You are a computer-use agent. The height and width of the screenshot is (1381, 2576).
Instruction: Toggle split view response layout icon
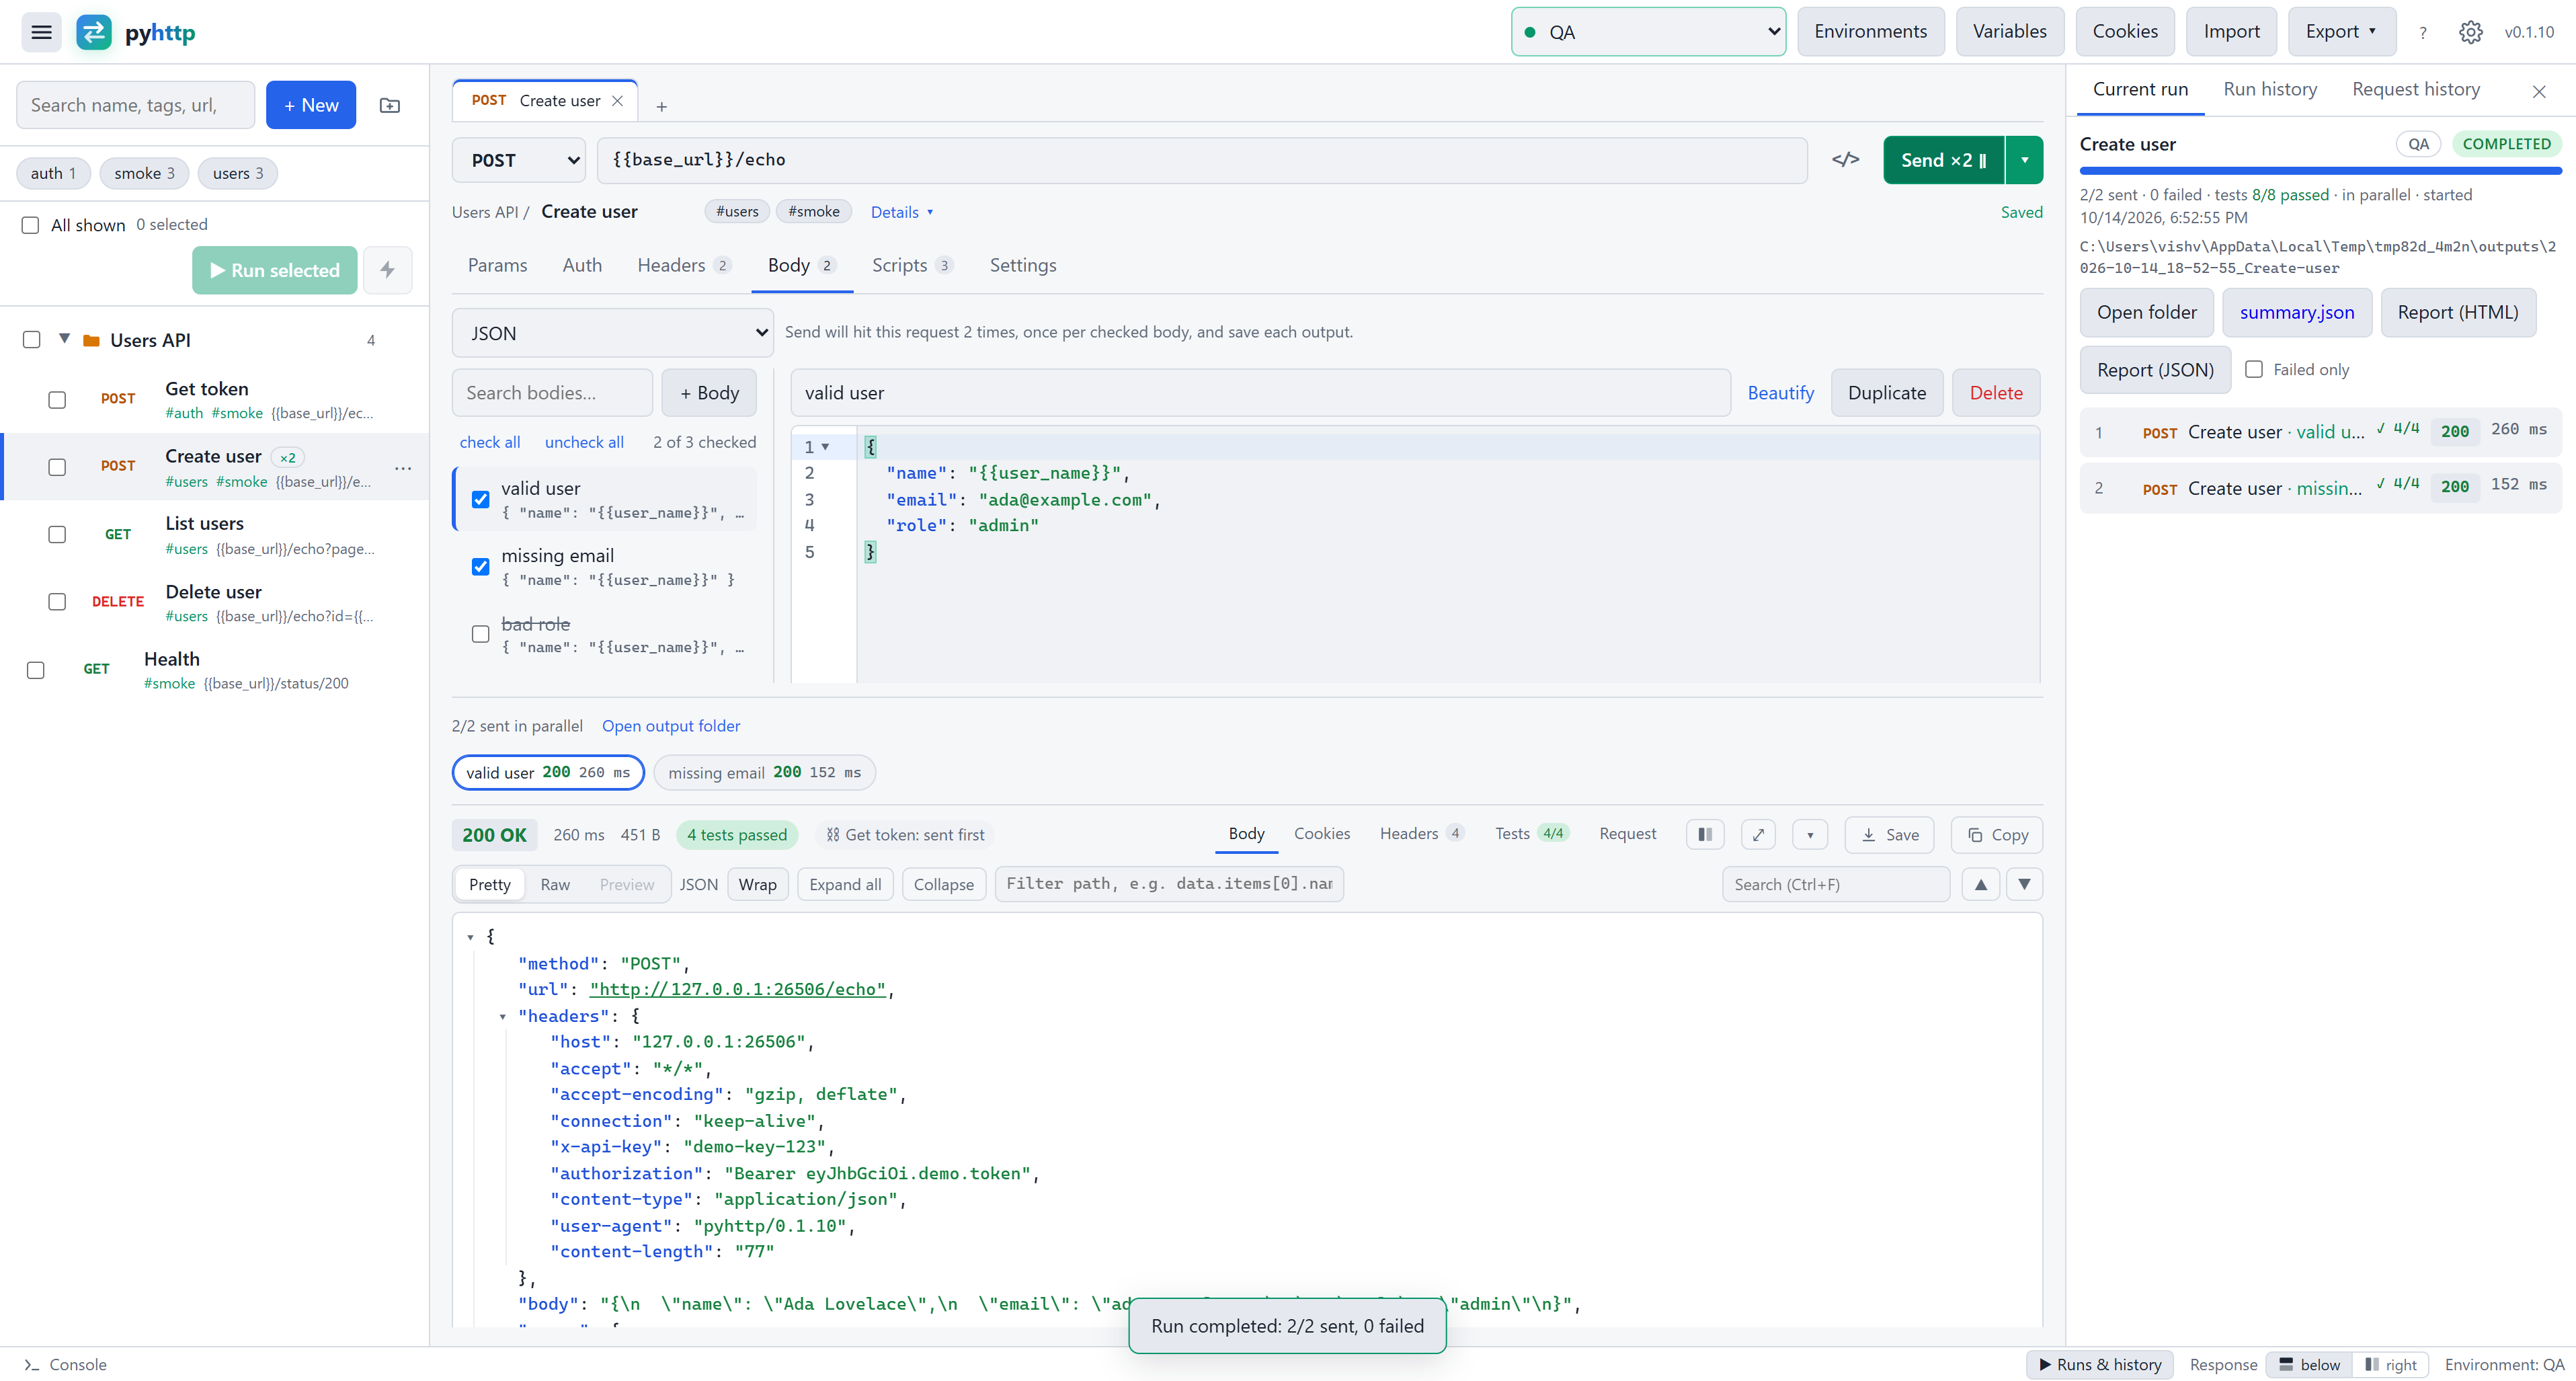coord(1705,835)
